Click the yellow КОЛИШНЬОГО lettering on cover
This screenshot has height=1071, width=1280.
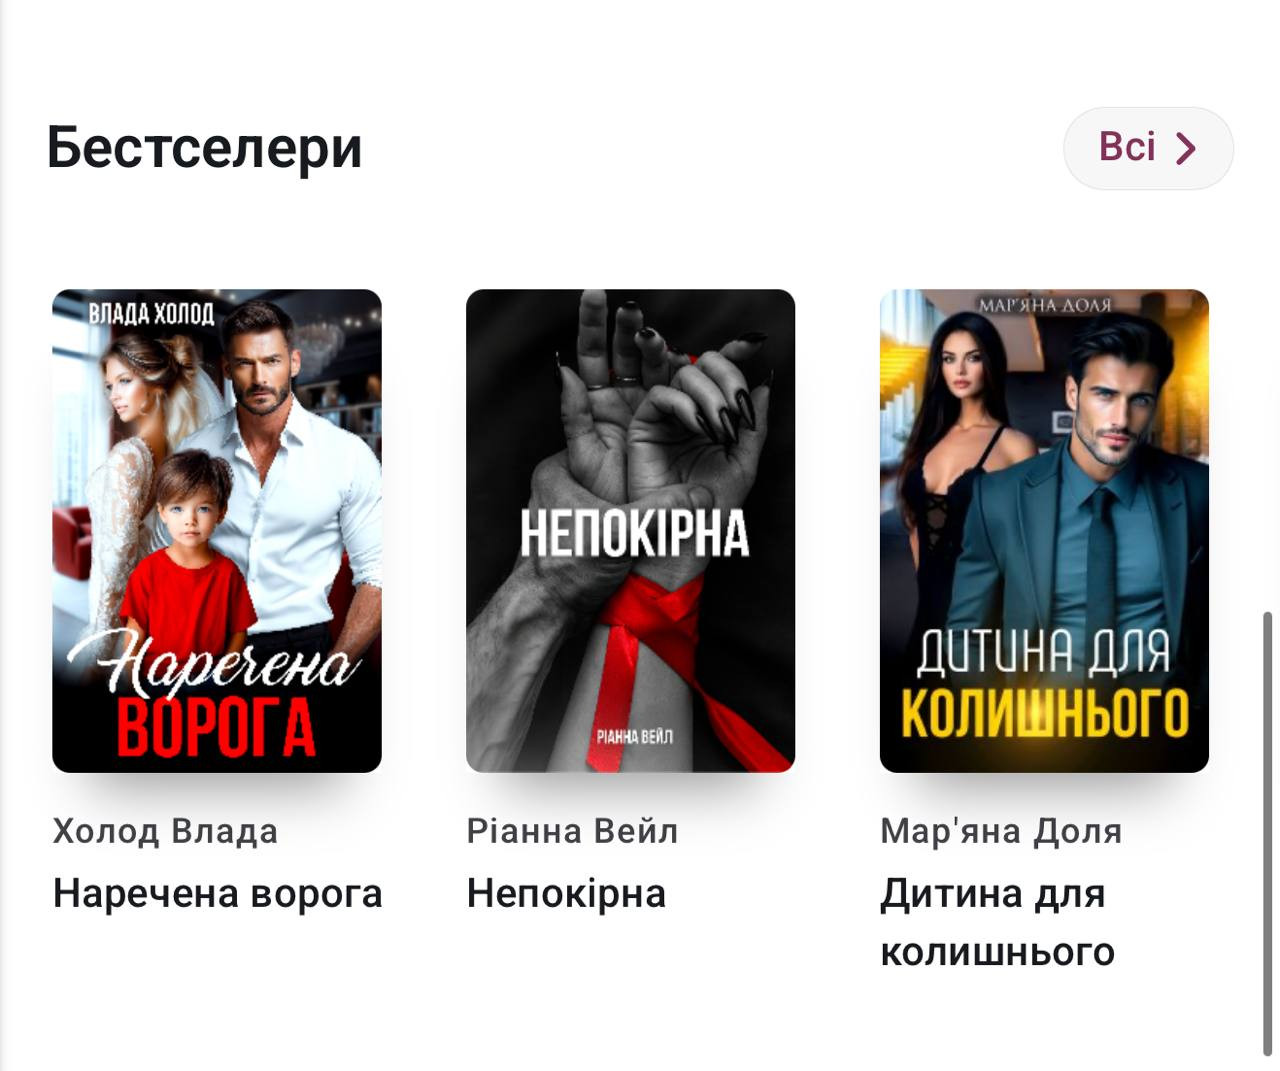tap(1045, 712)
